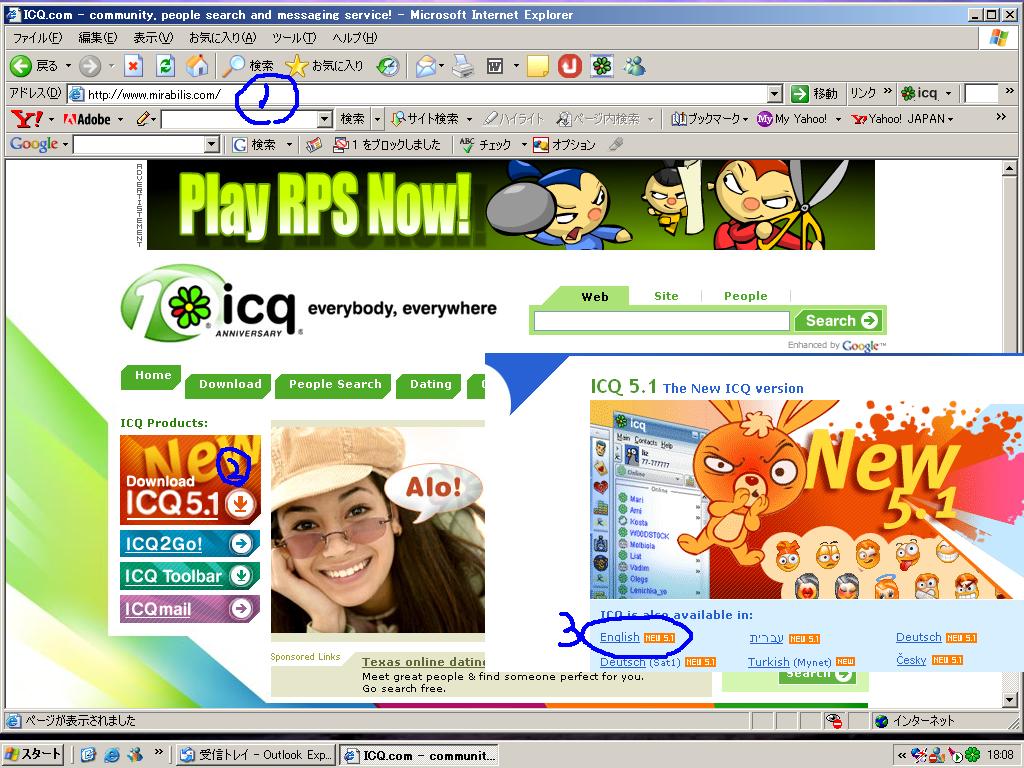Viewport: 1024px width, 768px height.
Task: Click the Mail envelope icon
Action: coord(426,65)
